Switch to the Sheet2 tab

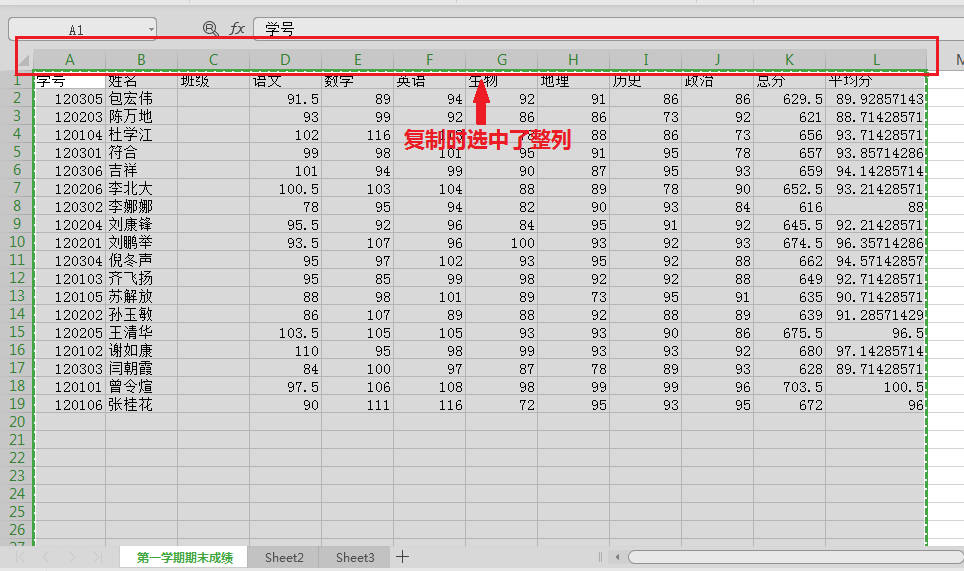point(284,557)
